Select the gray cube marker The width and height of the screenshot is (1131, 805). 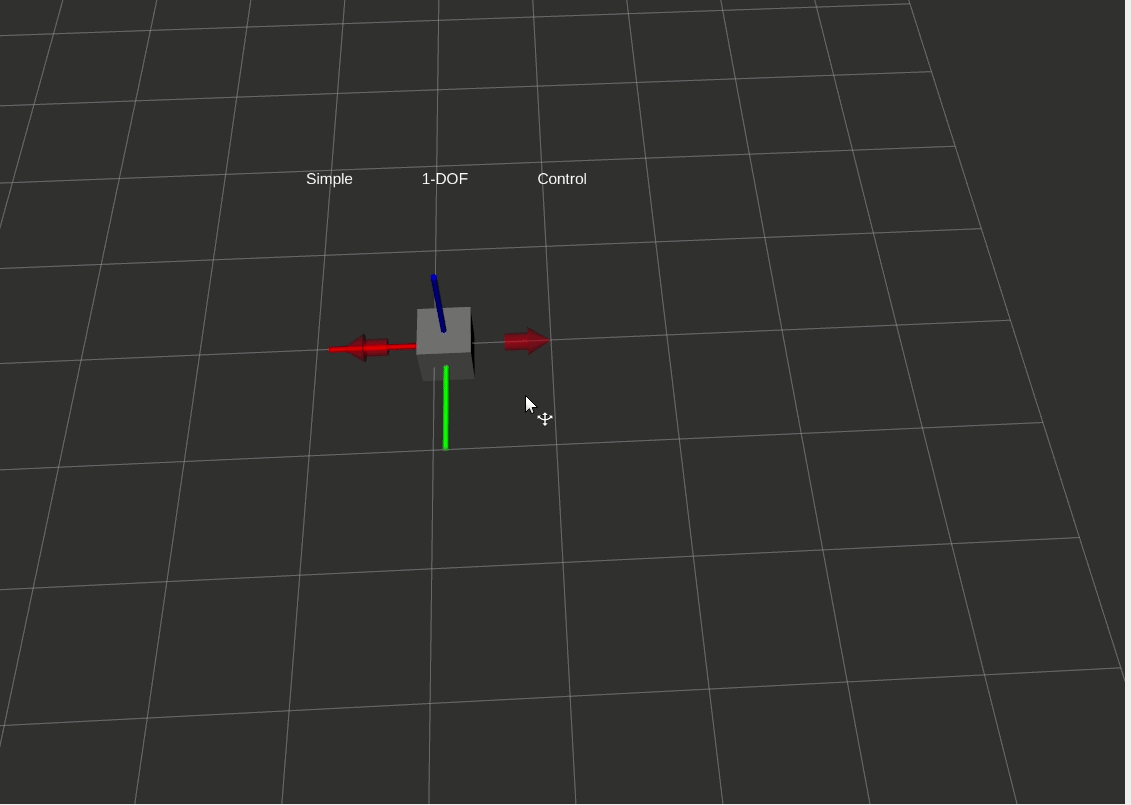point(446,344)
